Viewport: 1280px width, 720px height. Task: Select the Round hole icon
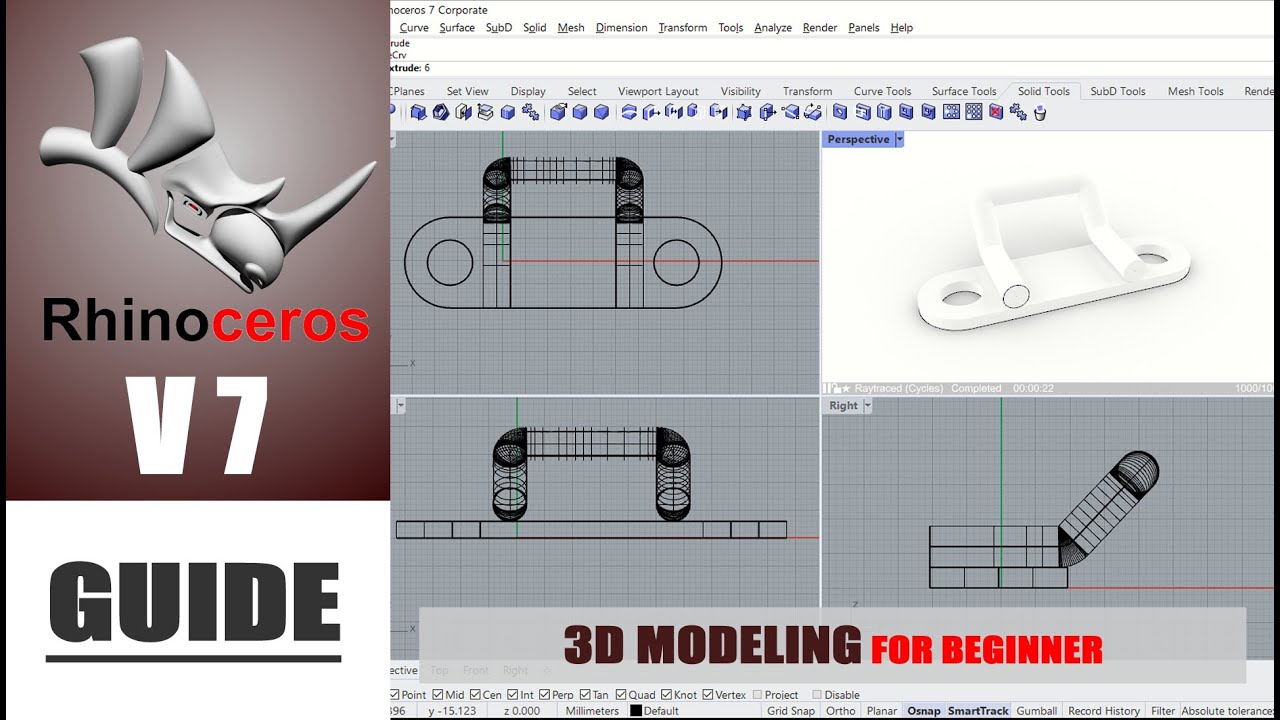point(840,112)
